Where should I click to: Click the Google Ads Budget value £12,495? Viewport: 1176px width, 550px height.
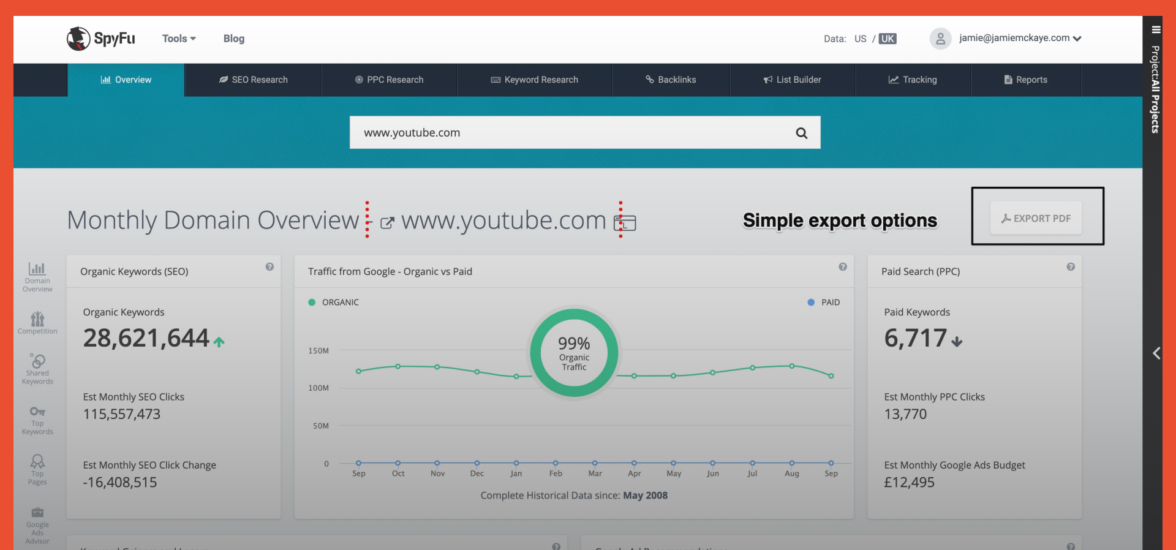click(x=910, y=482)
